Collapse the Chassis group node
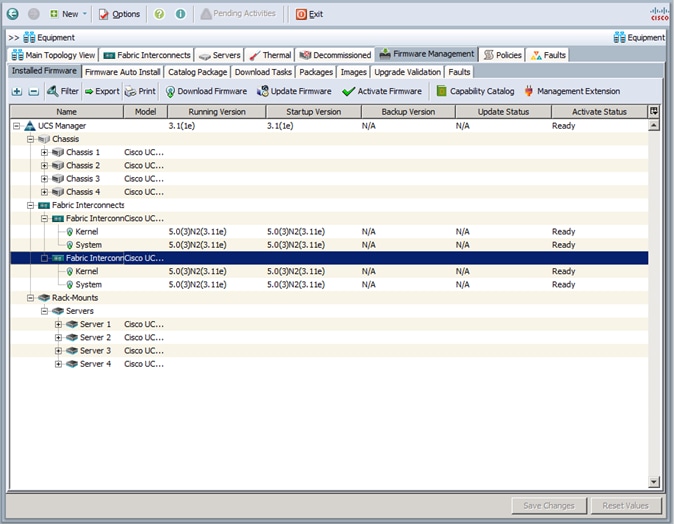 (x=30, y=139)
